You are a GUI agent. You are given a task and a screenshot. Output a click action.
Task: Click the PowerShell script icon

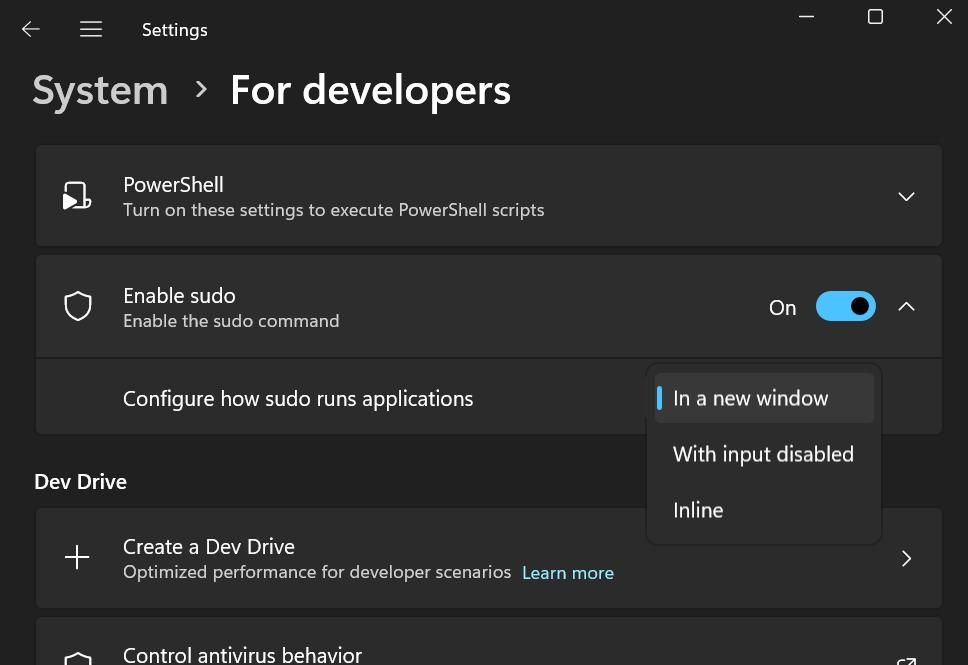[77, 196]
